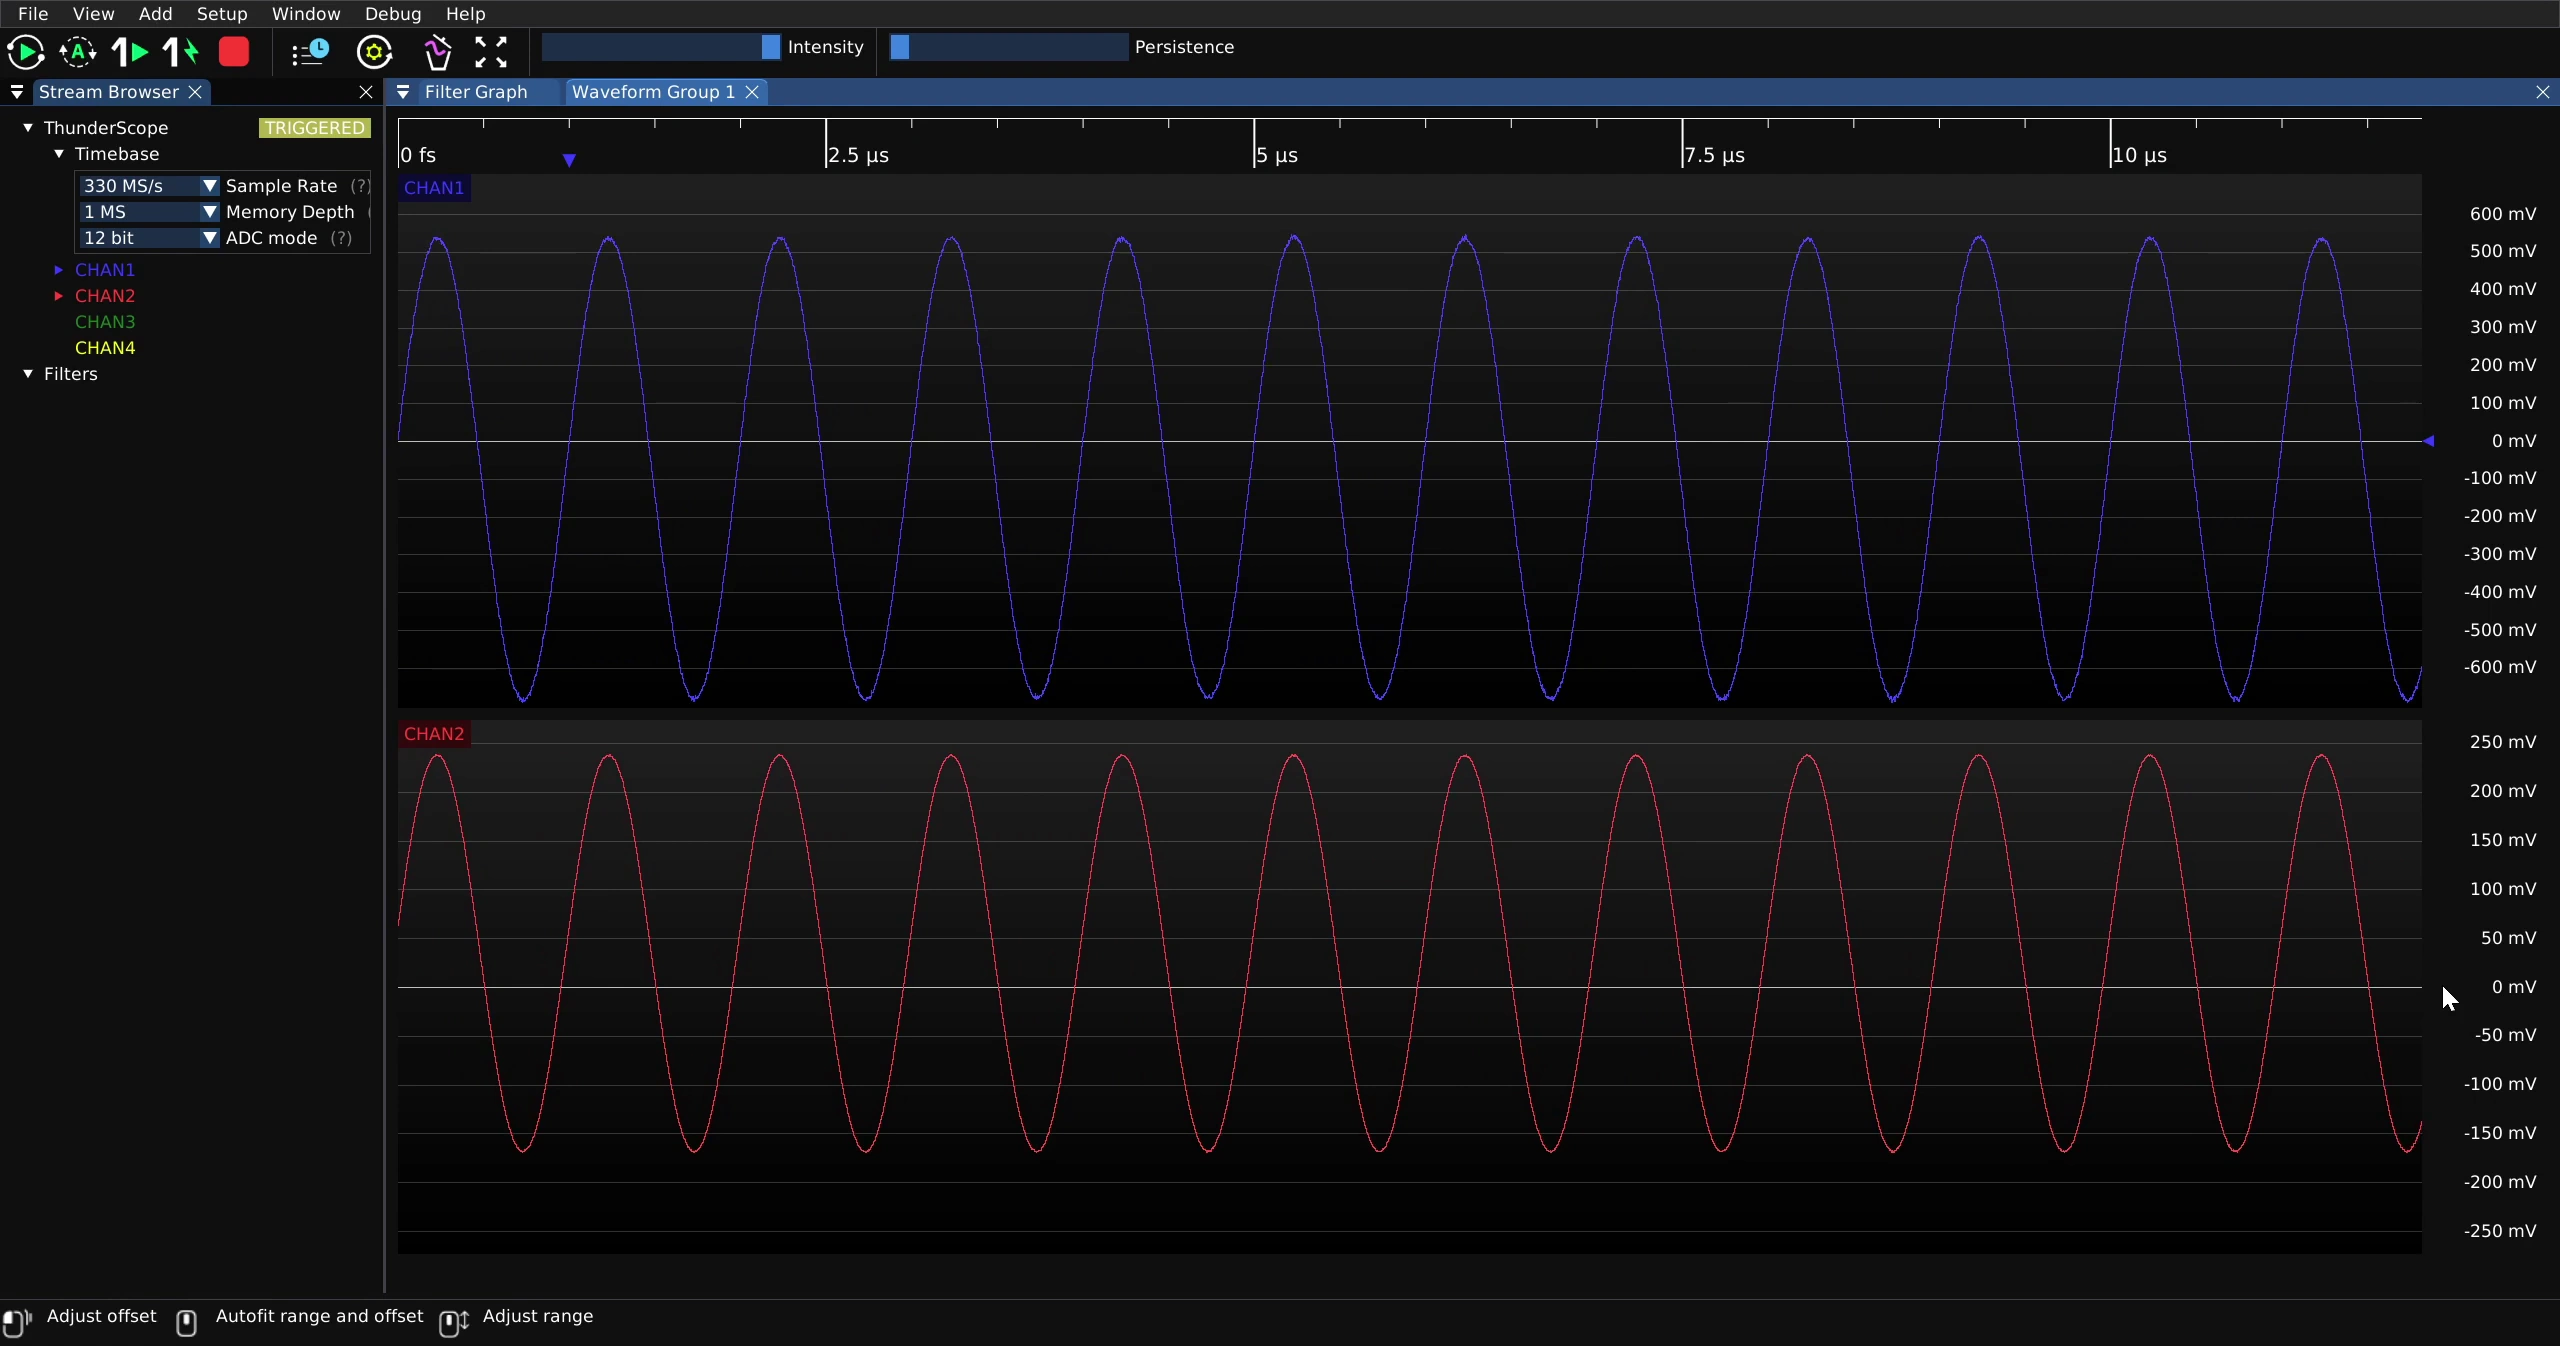The image size is (2560, 1346).
Task: Open the waveform history icon
Action: [310, 52]
